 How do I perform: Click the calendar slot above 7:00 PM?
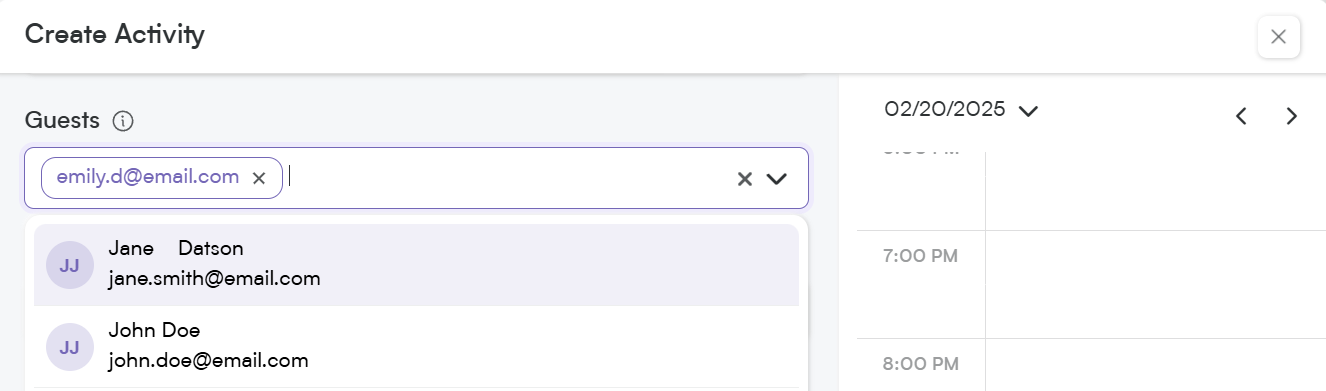tap(1155, 191)
